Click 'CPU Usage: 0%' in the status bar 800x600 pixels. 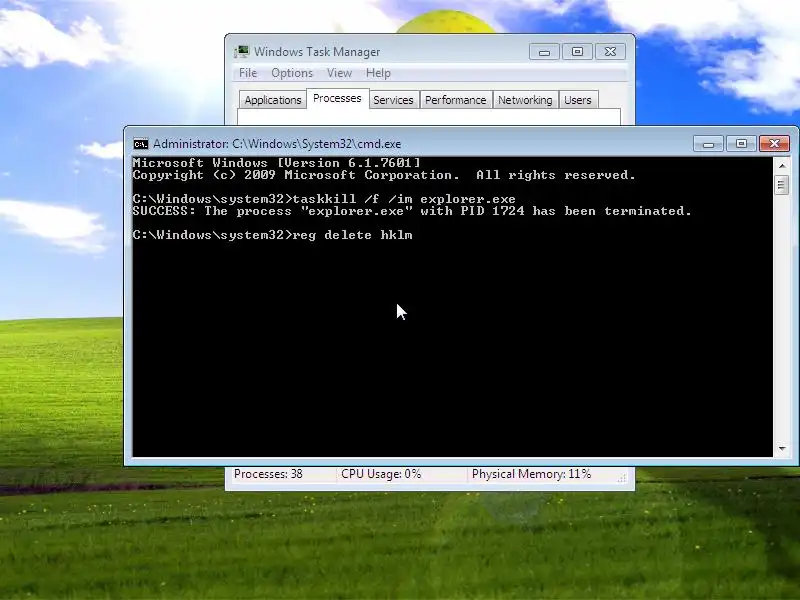(x=381, y=474)
